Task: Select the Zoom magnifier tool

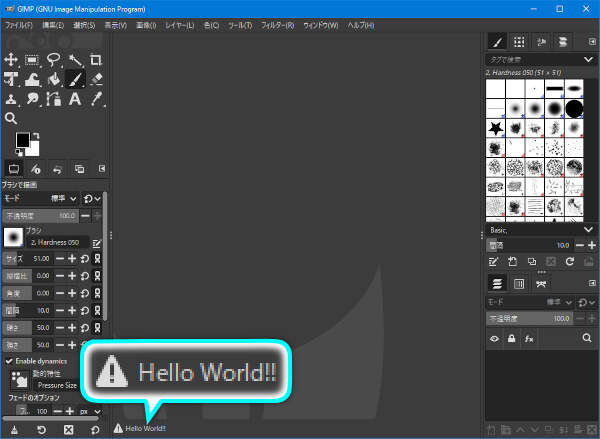Action: (12, 119)
